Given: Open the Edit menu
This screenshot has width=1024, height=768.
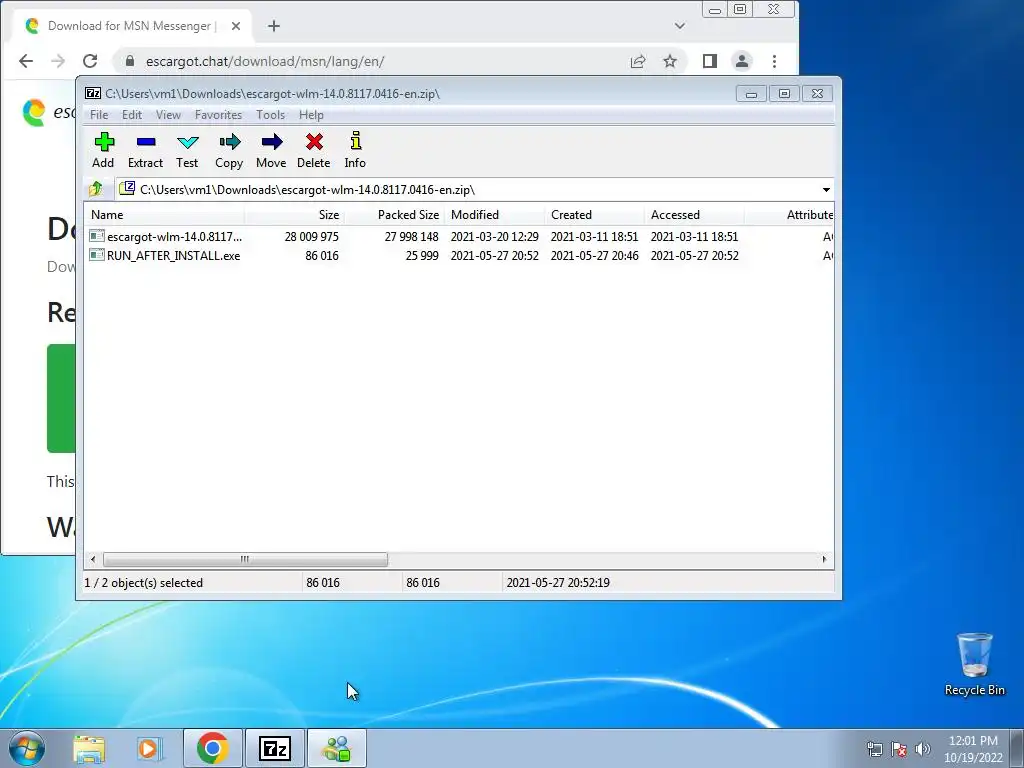Looking at the screenshot, I should (x=132, y=115).
